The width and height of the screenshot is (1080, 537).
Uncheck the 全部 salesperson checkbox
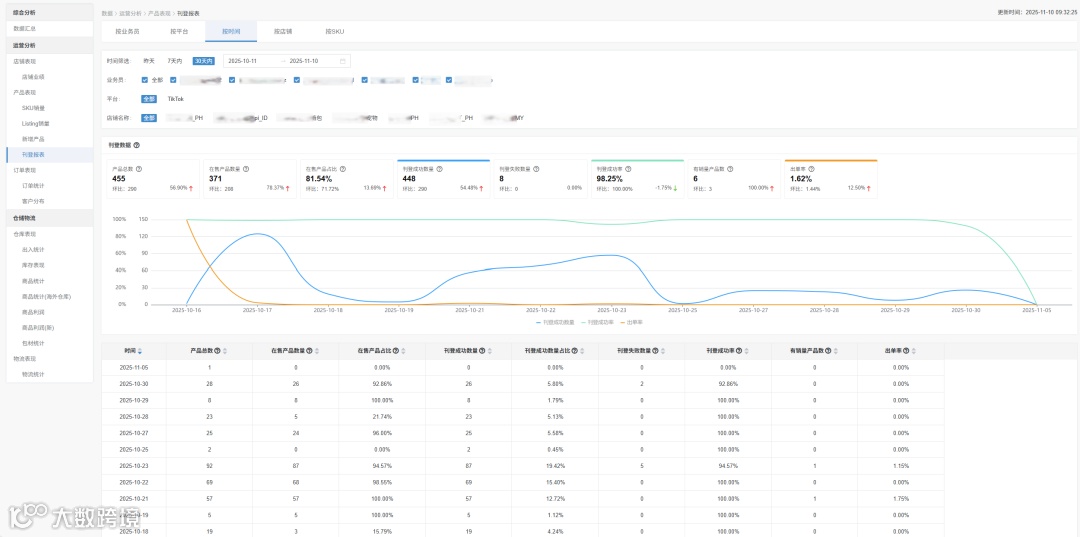[x=144, y=80]
